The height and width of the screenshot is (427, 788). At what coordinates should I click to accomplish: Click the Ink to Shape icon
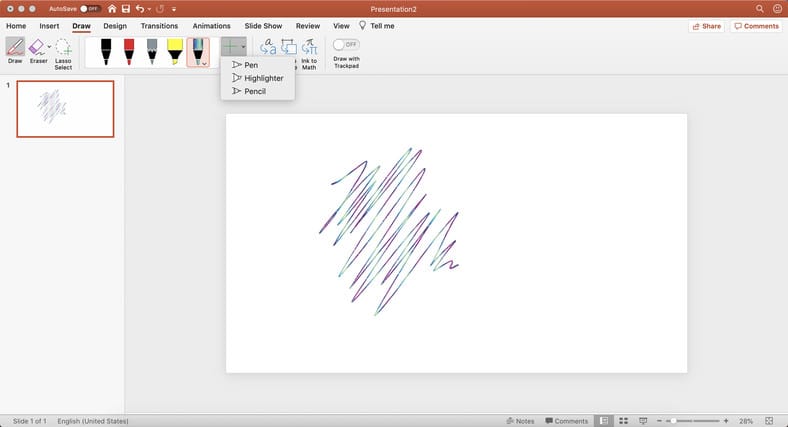(288, 47)
